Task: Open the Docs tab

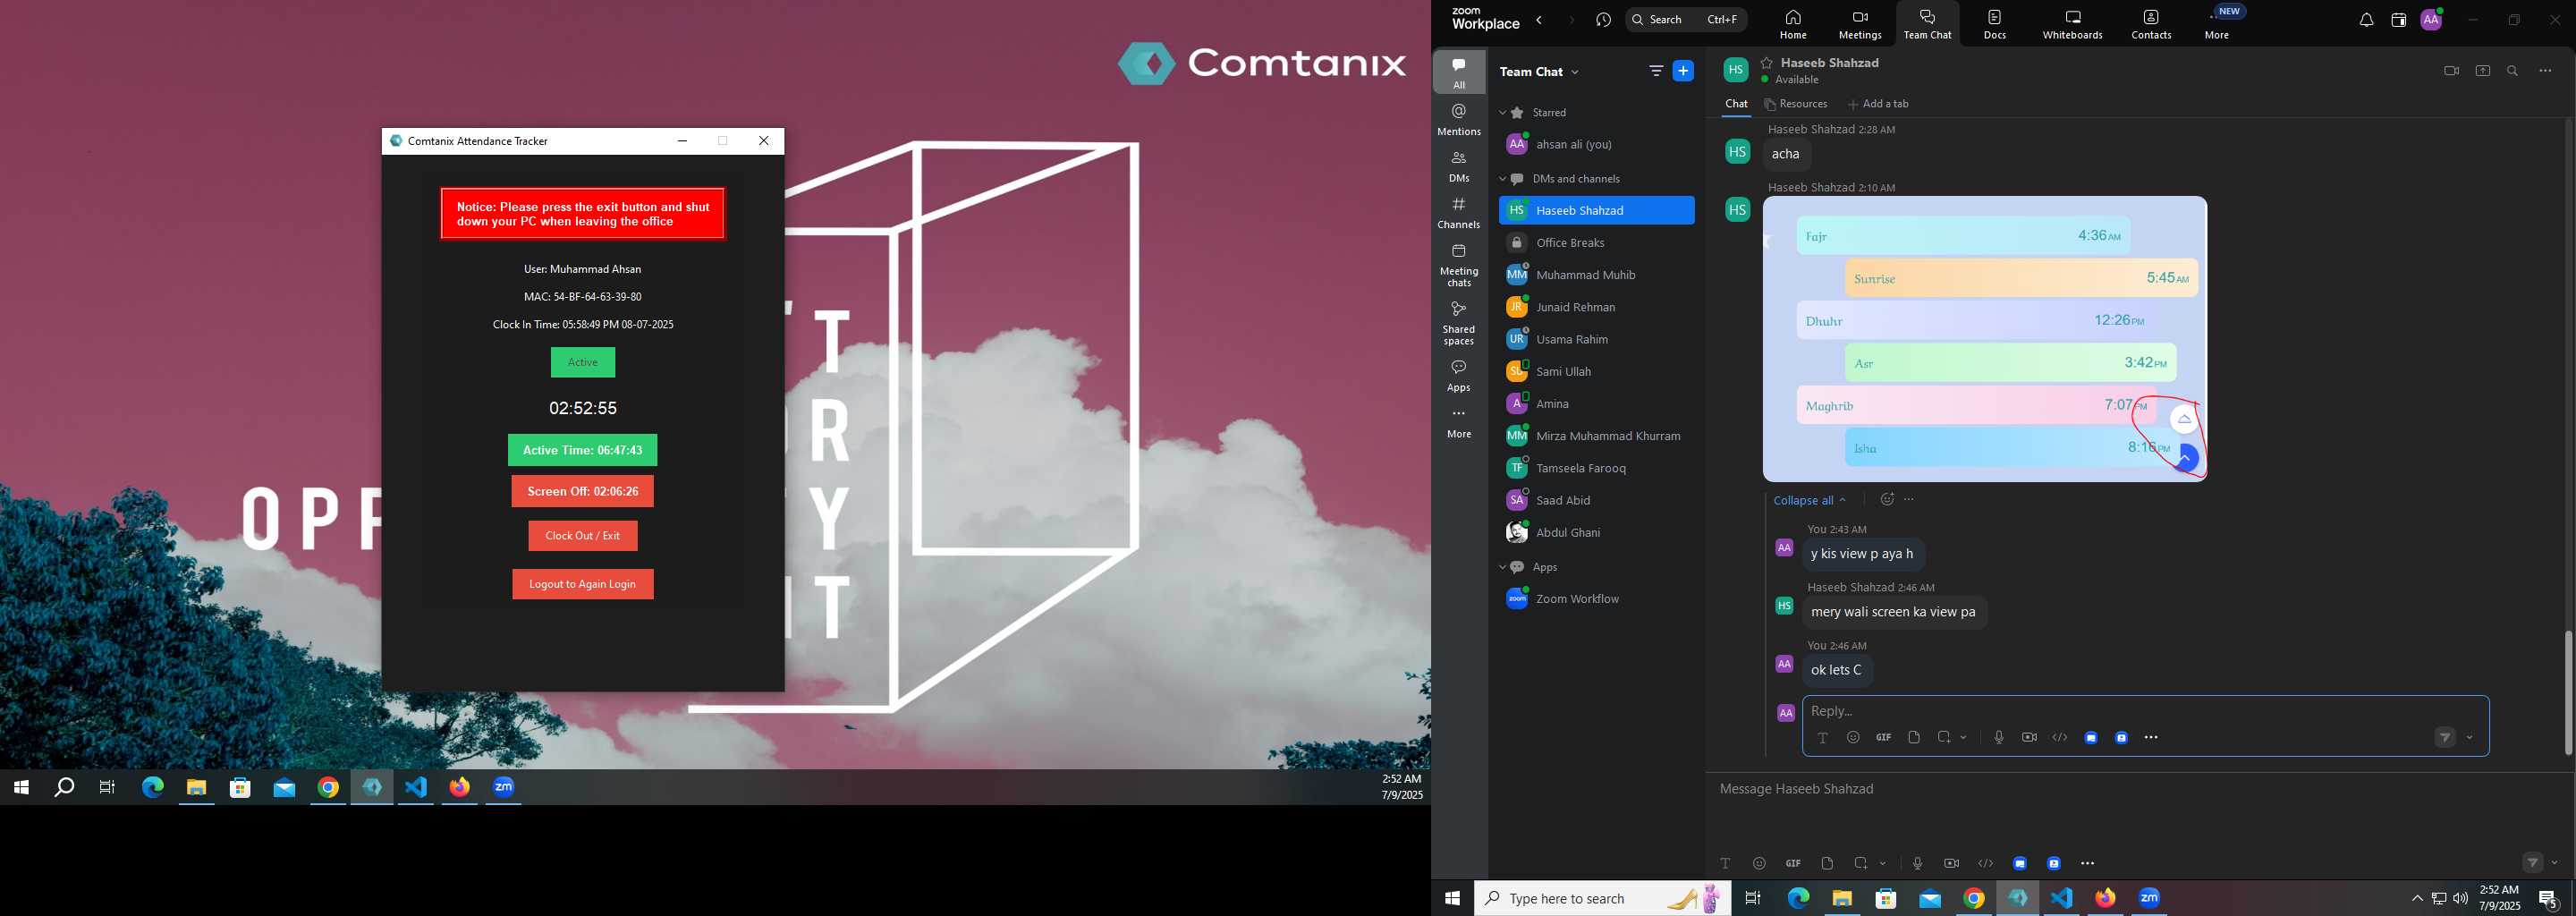Action: (1995, 24)
